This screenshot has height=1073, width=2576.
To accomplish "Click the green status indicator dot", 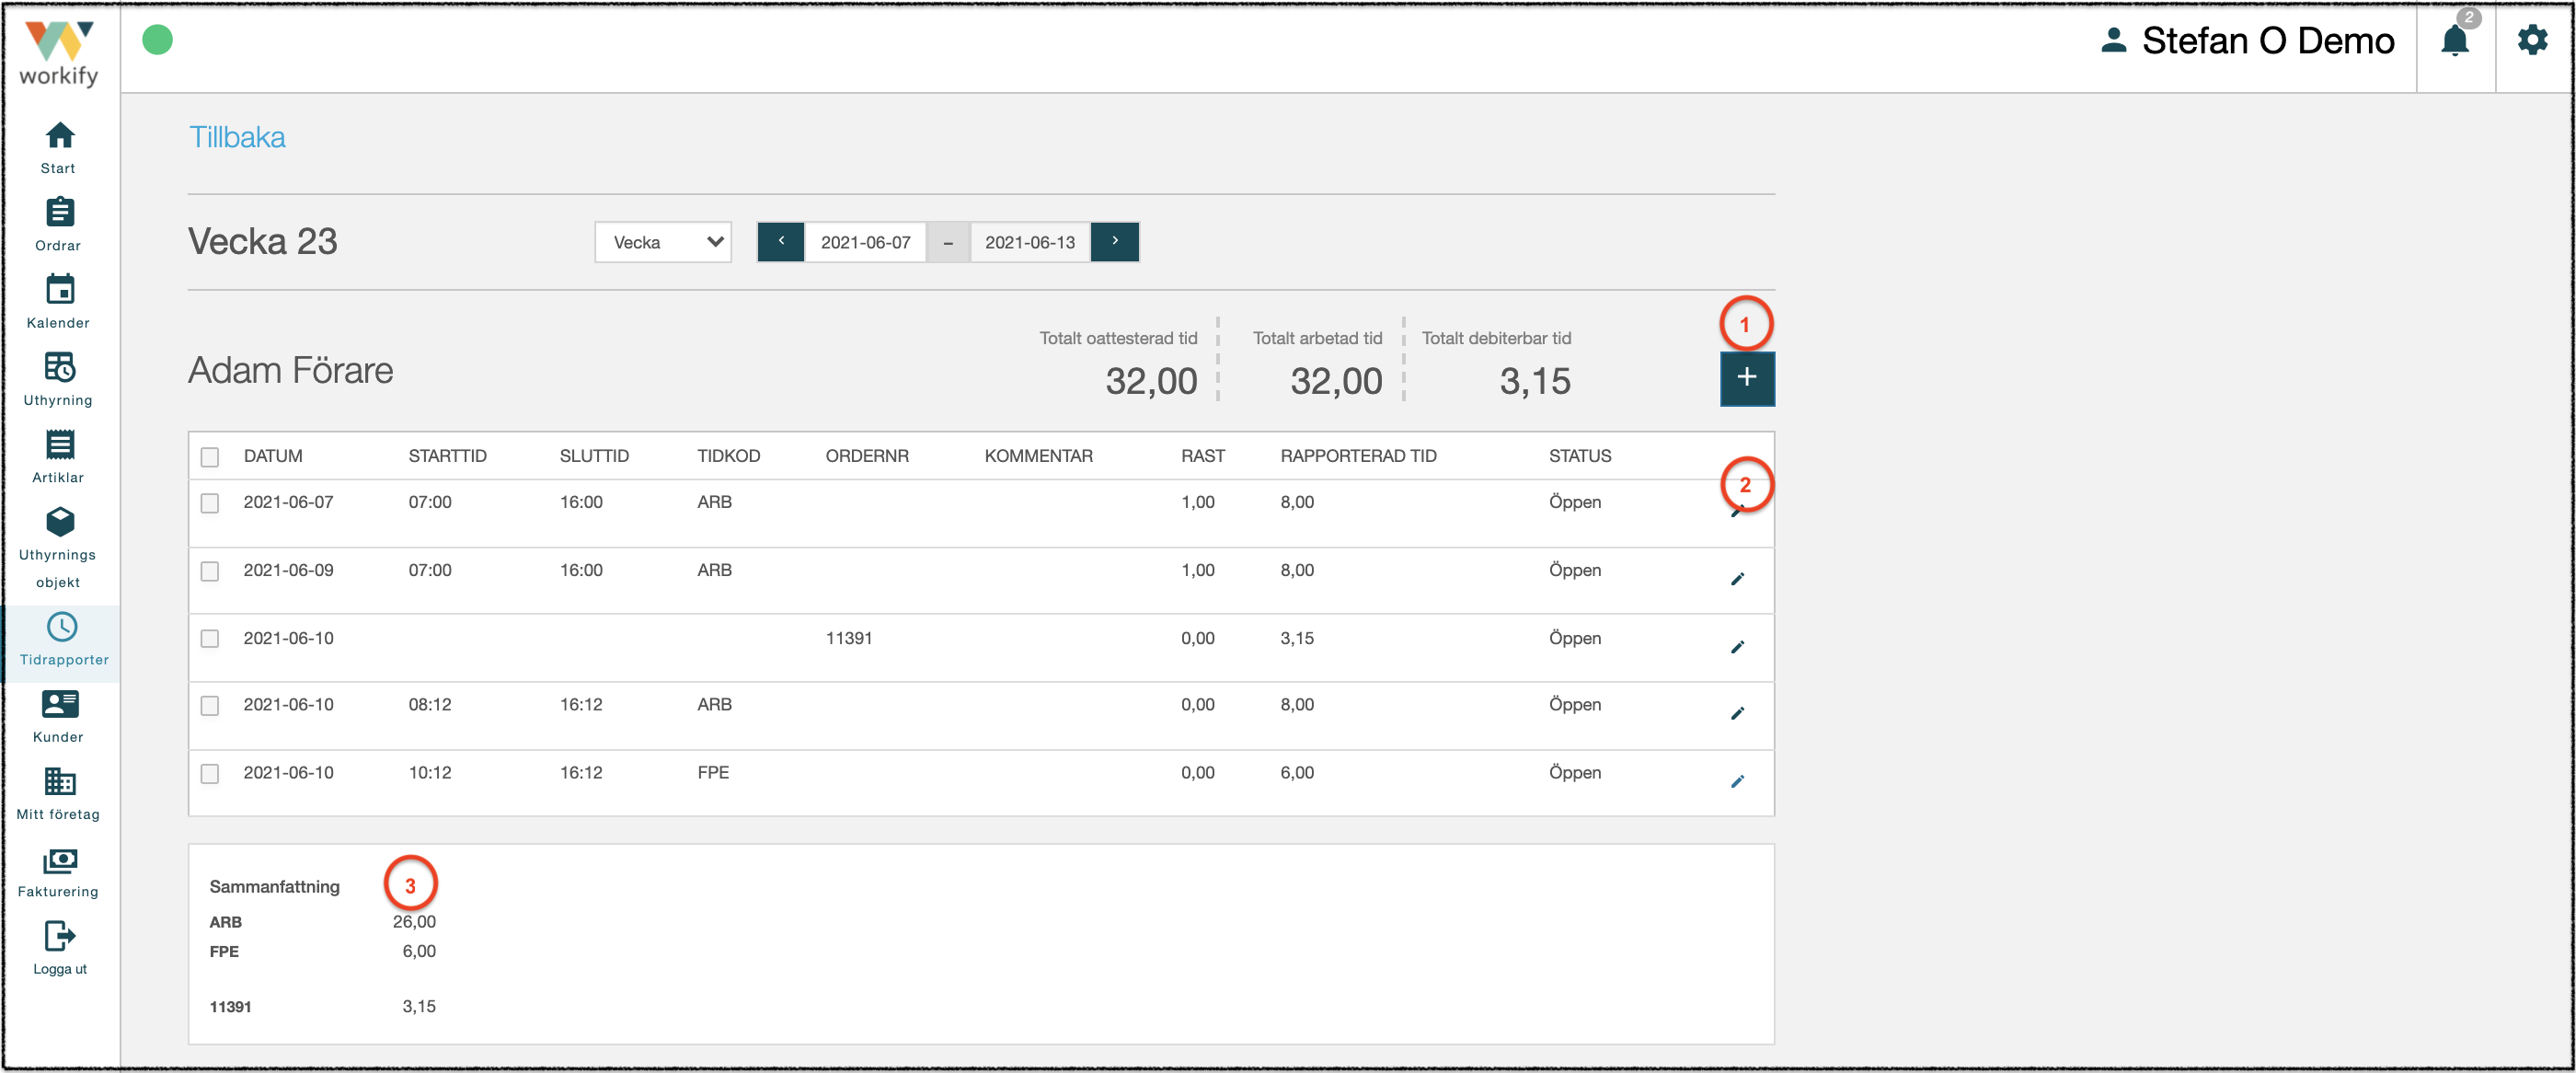I will coord(157,40).
